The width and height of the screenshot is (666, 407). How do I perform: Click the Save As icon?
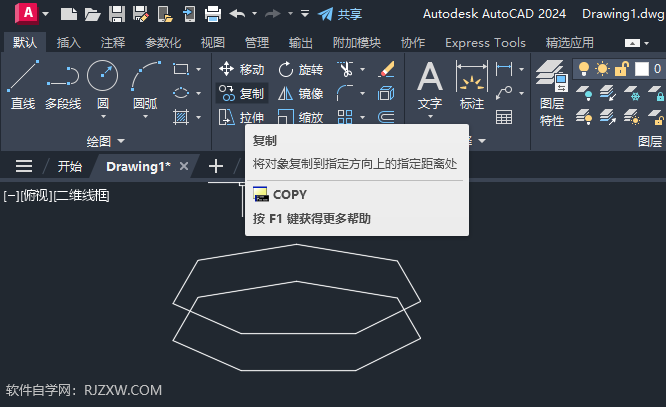coord(141,14)
